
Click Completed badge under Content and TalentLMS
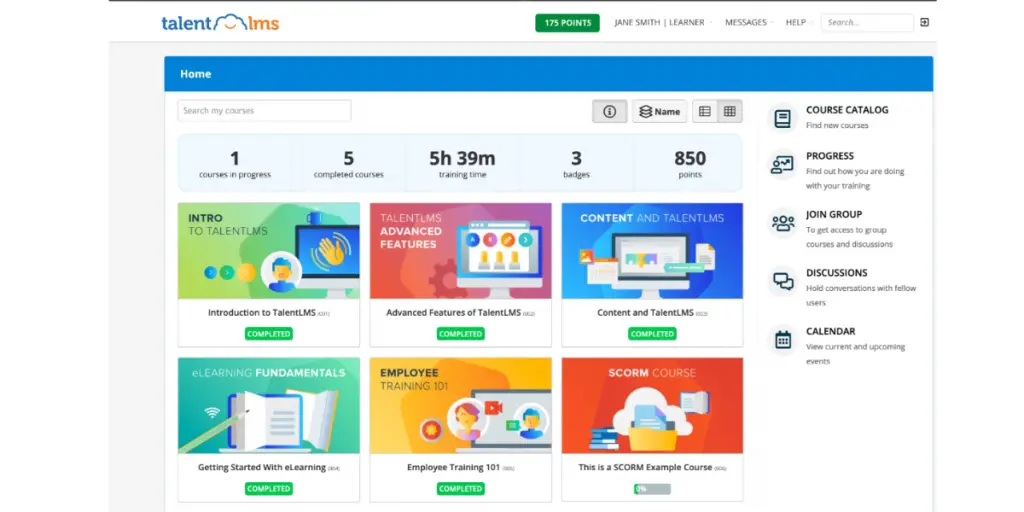point(652,334)
